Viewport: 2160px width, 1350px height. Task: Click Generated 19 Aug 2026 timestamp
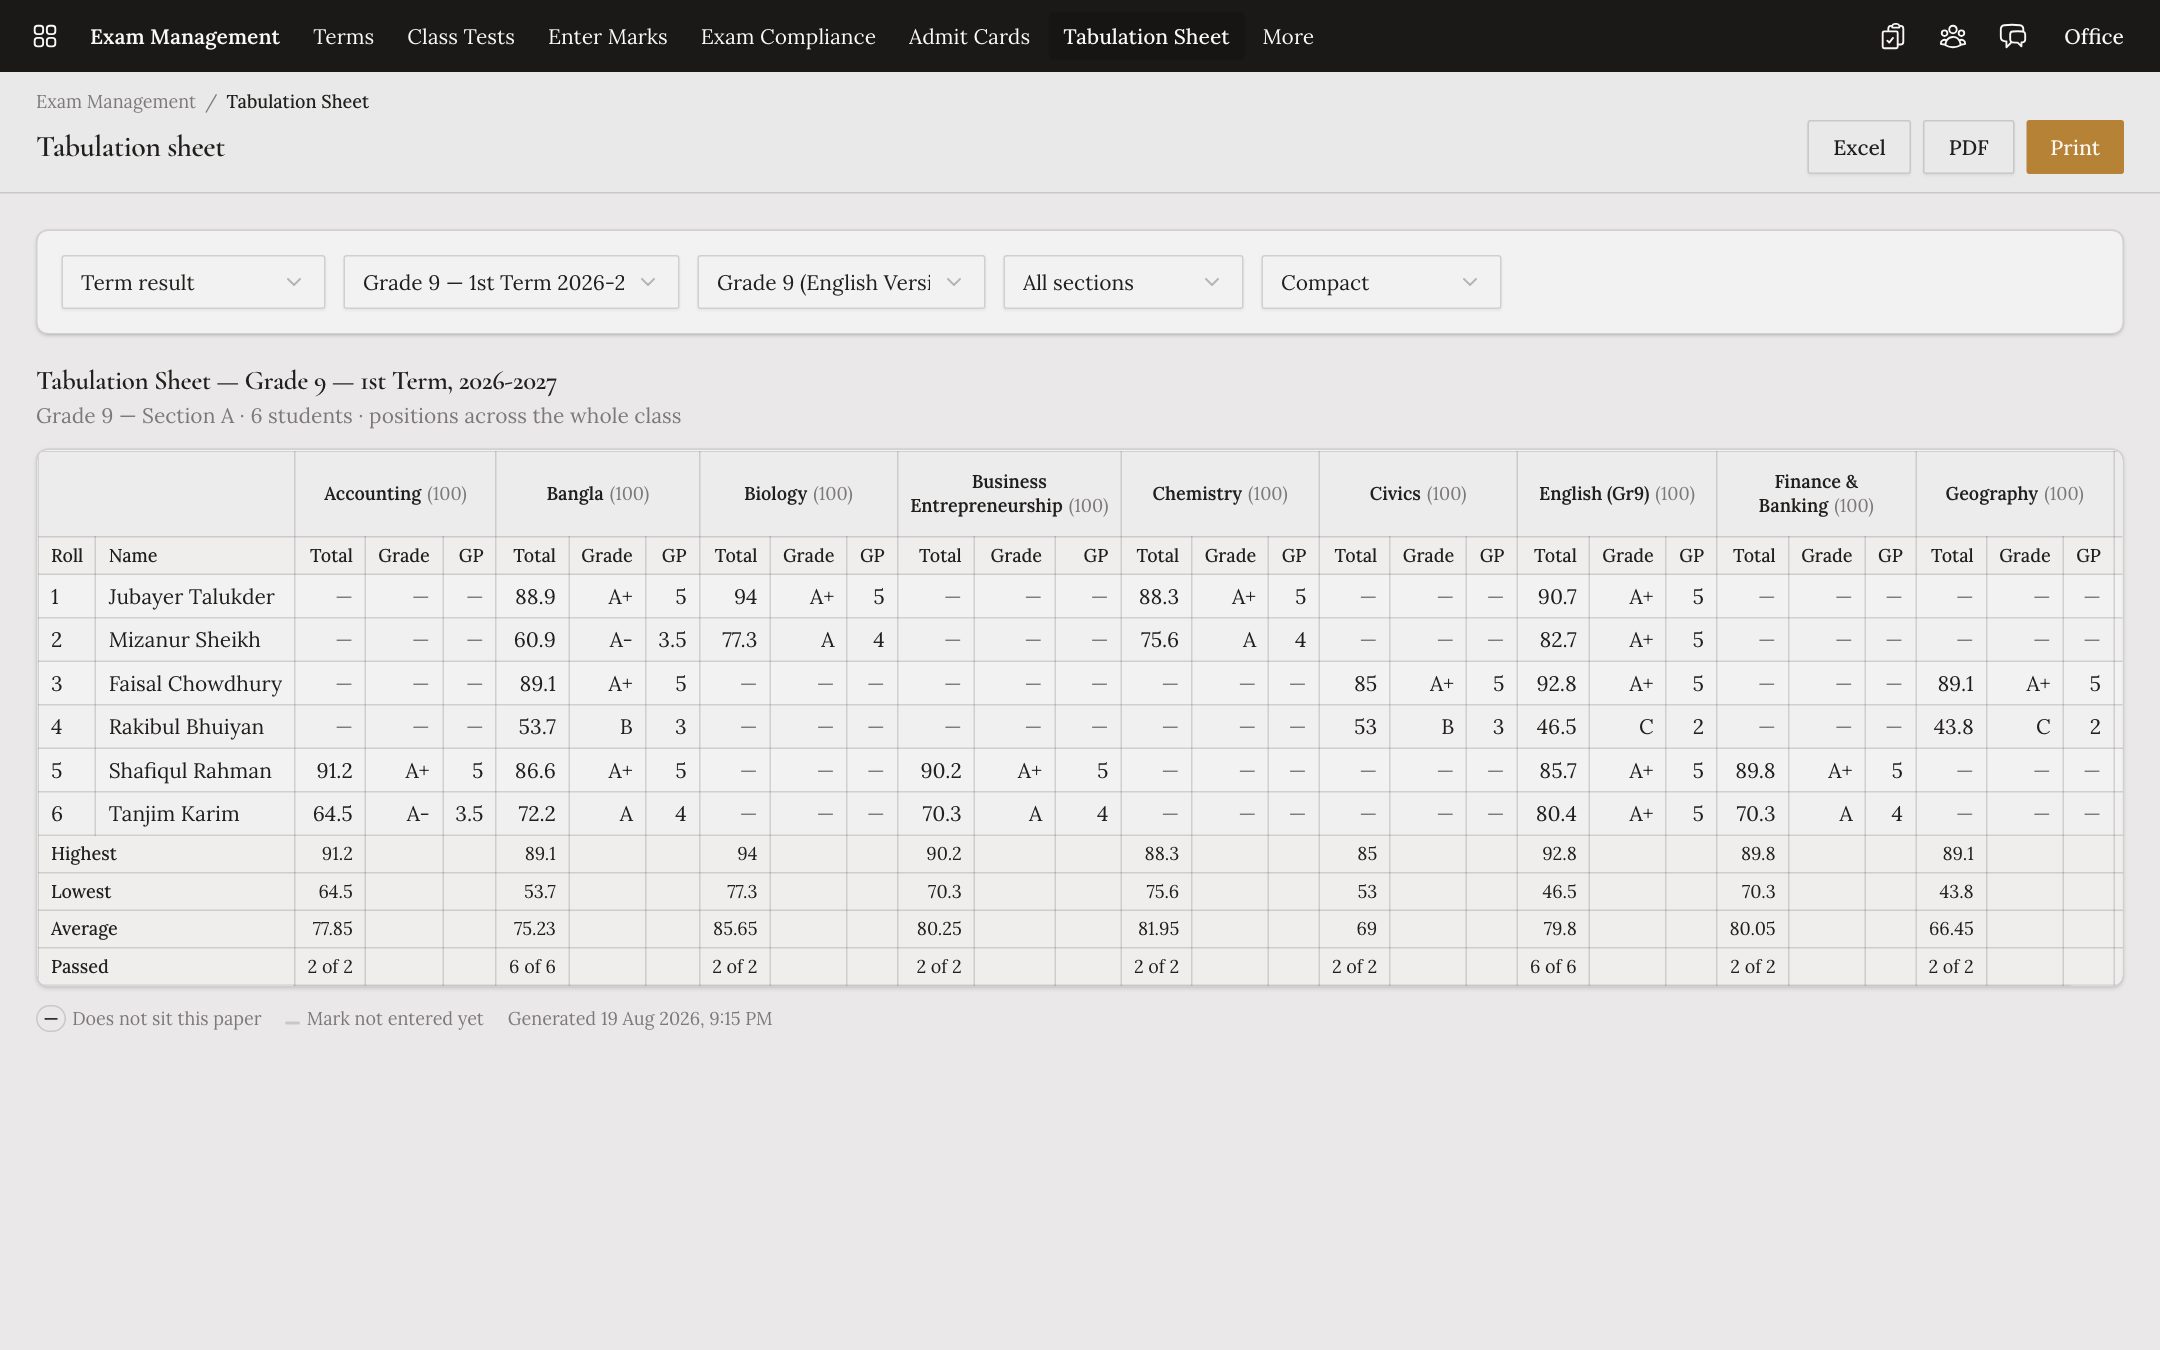click(640, 1018)
